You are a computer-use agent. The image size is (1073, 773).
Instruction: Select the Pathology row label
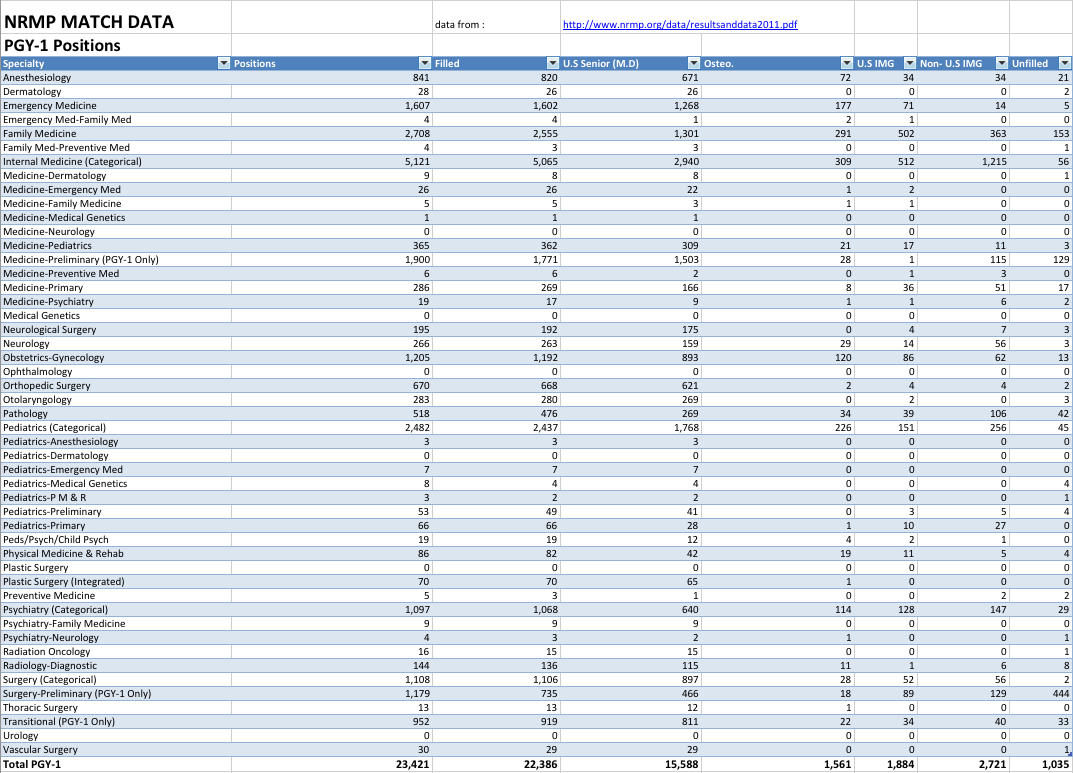pos(116,414)
